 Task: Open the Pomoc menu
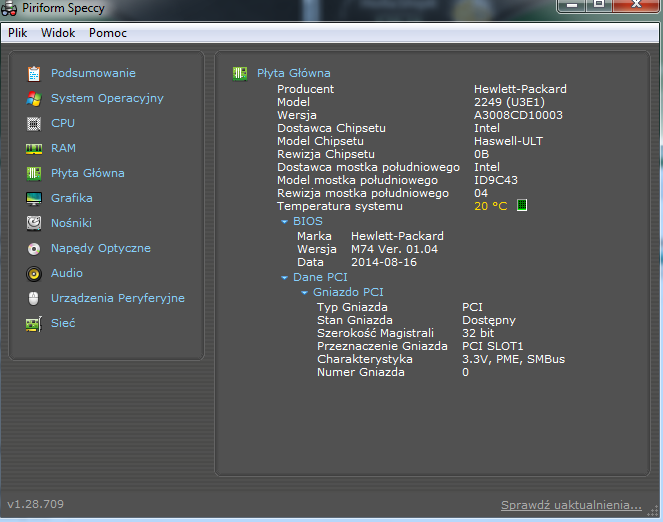click(108, 33)
